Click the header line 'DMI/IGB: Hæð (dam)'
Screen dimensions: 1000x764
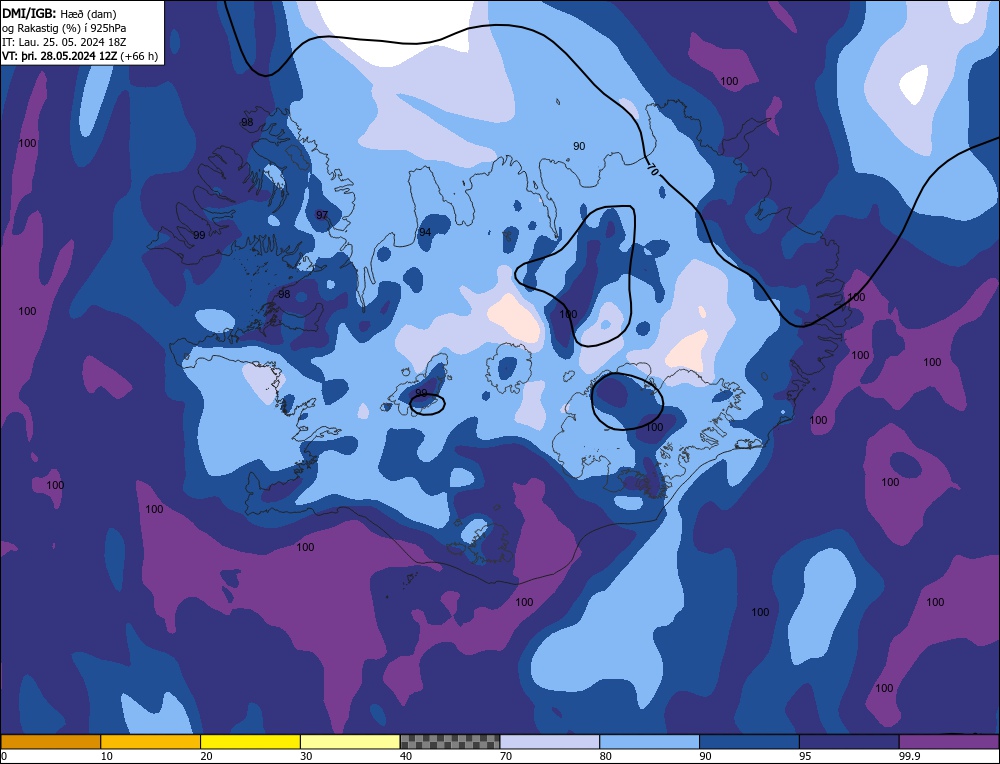pos(59,13)
